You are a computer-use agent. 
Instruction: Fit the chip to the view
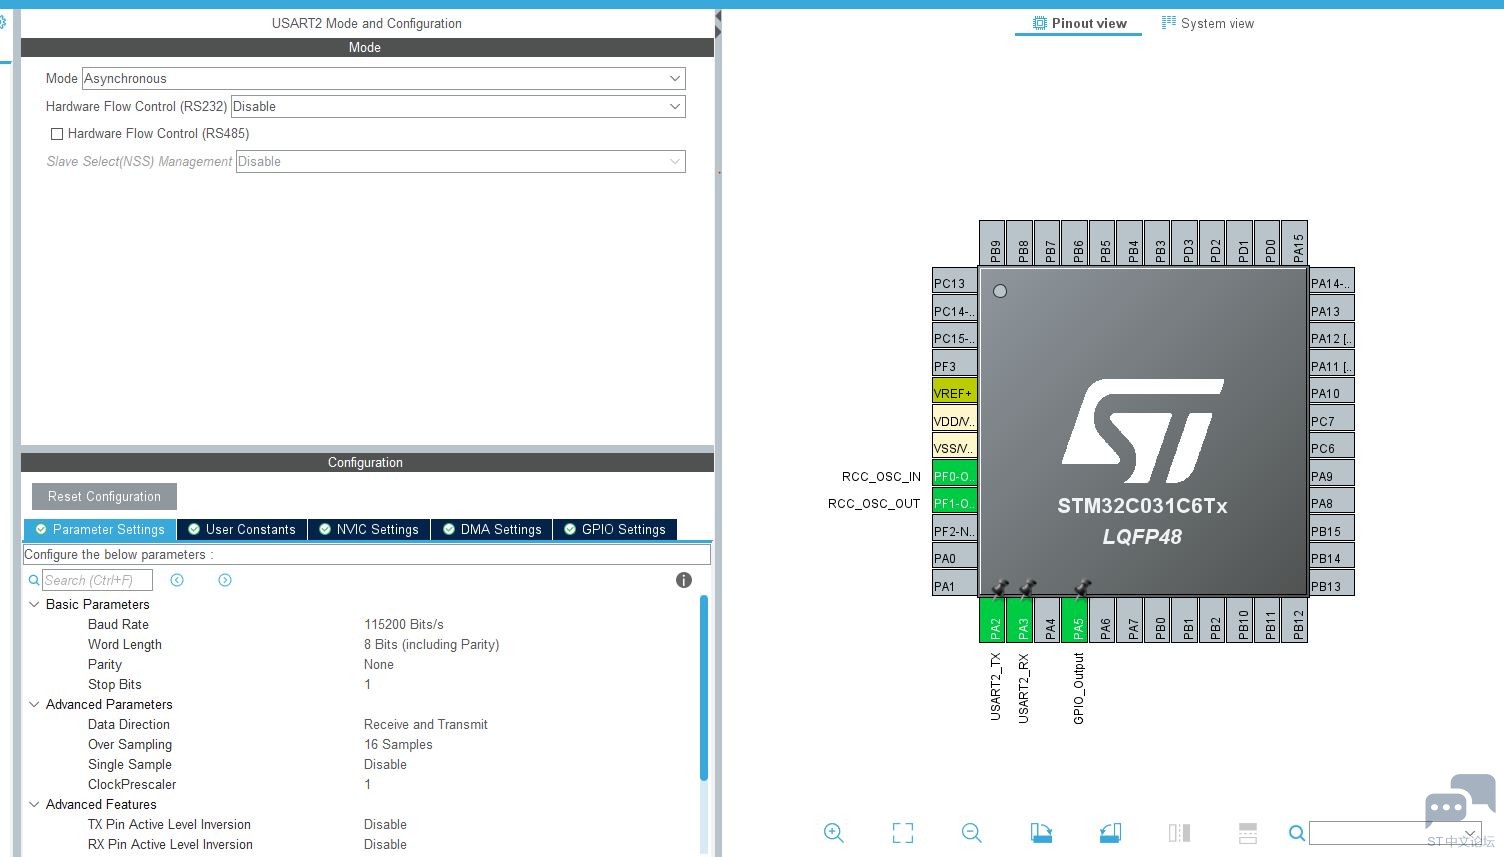pos(903,832)
